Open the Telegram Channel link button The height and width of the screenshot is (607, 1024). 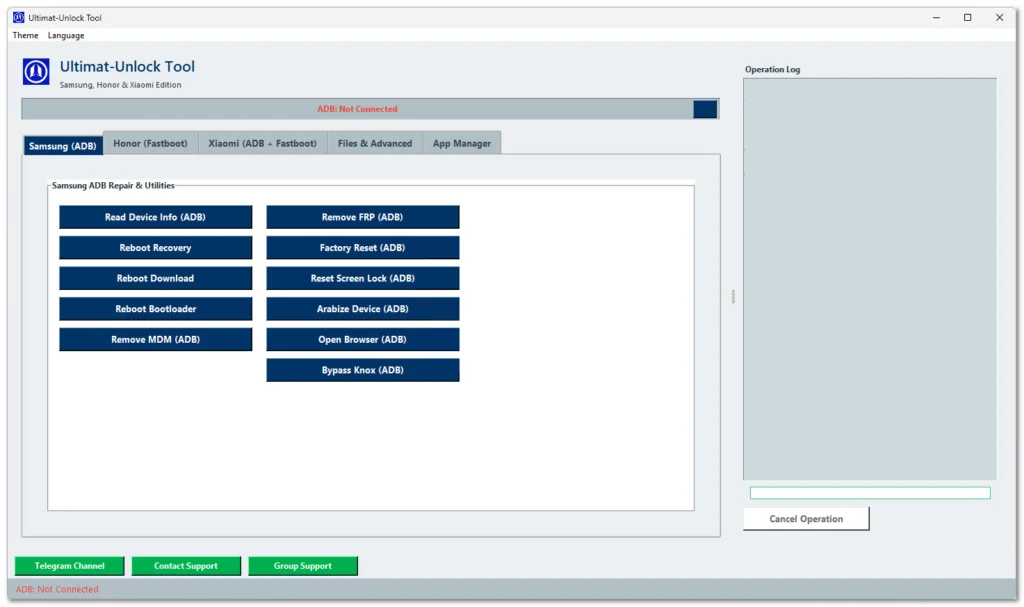[69, 566]
